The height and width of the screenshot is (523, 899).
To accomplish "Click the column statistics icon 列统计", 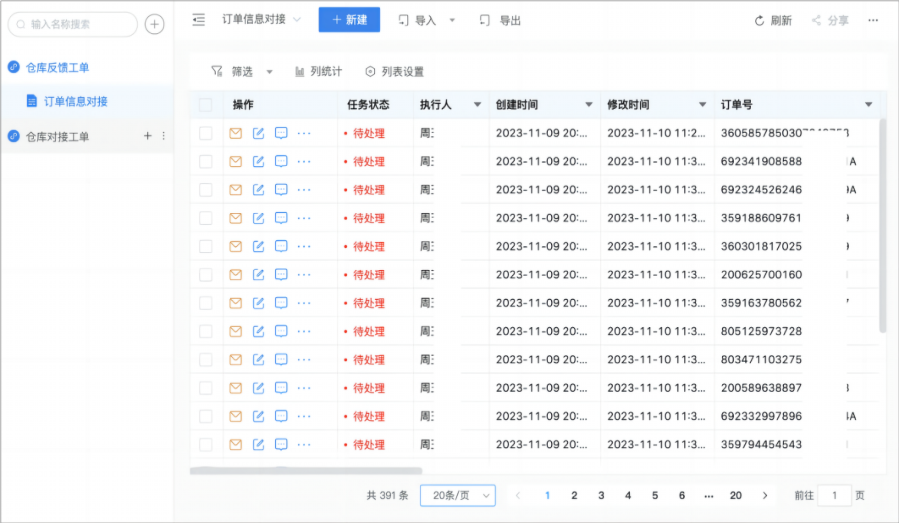I will point(299,72).
